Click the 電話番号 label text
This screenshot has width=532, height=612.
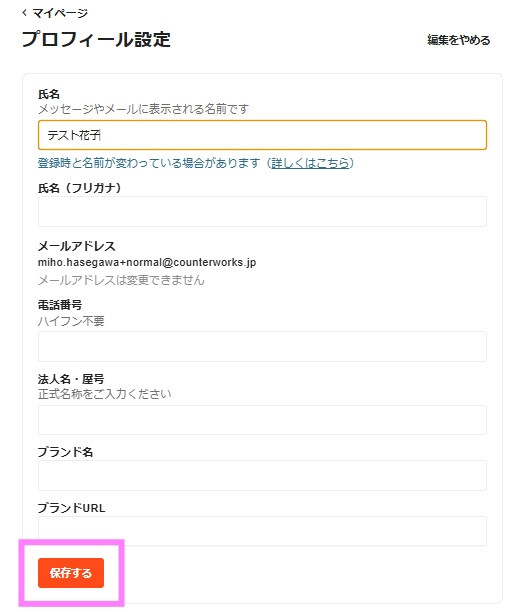click(60, 305)
